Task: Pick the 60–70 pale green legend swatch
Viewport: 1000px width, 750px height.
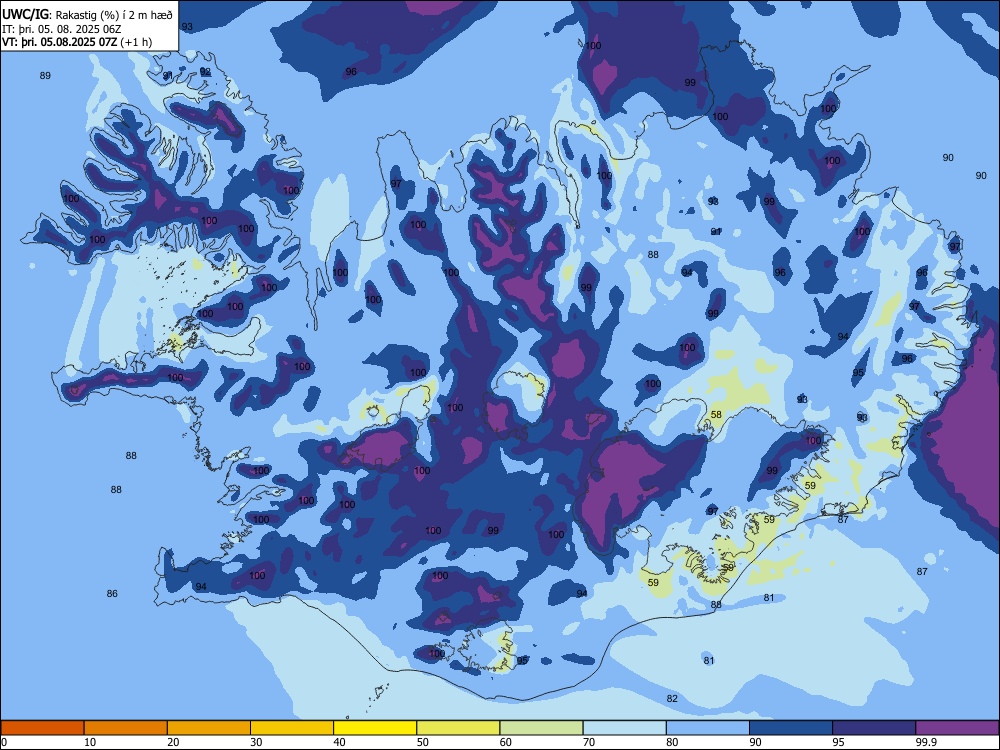Action: click(x=541, y=728)
